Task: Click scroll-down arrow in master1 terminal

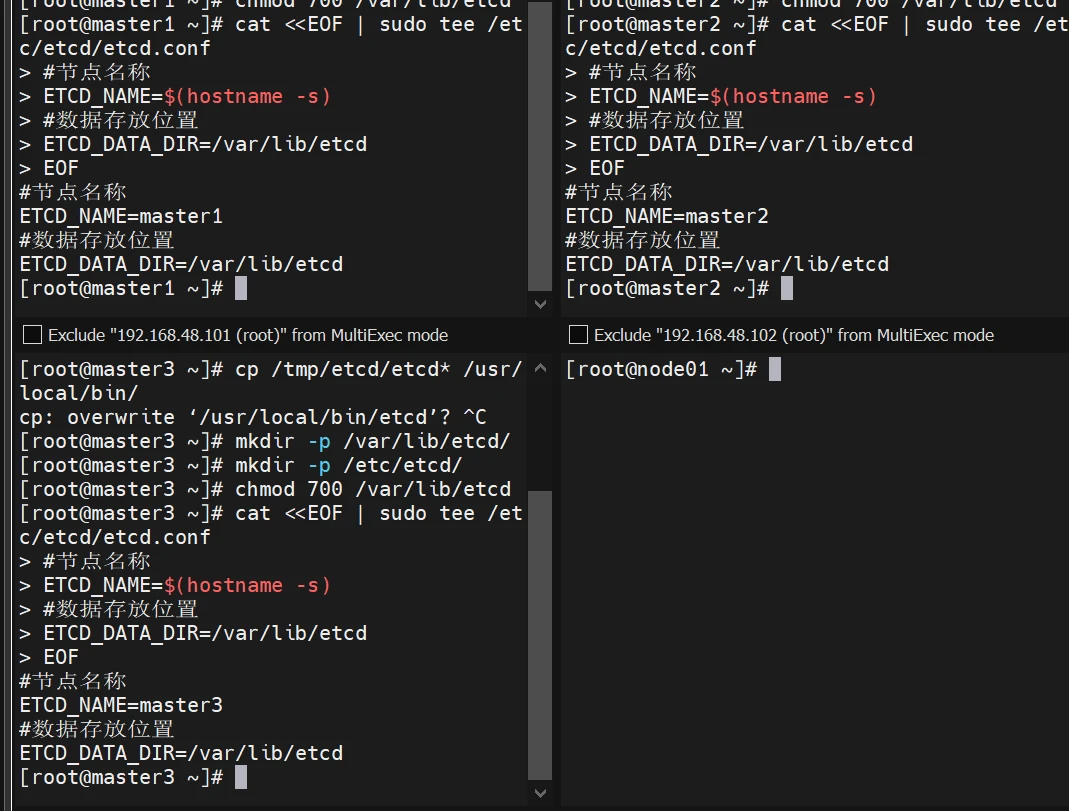Action: point(540,304)
